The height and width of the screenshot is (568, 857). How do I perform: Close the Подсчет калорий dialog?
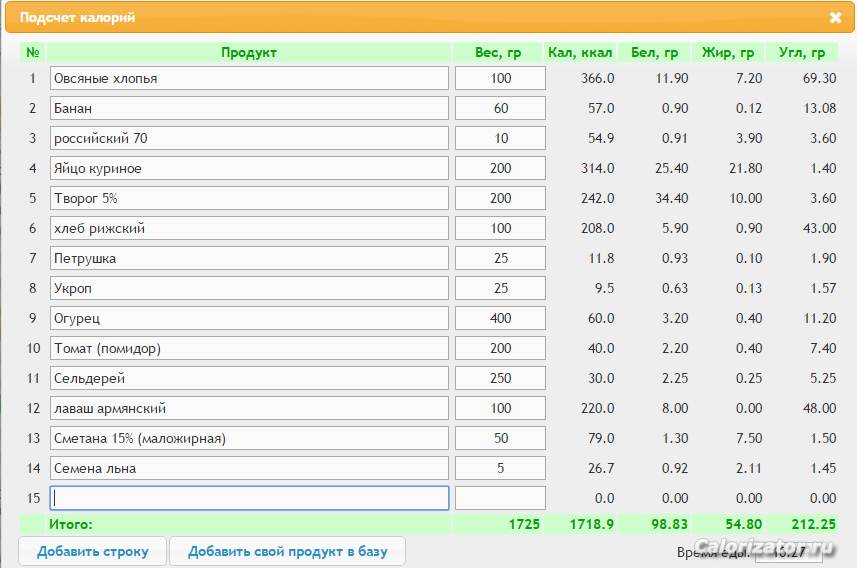pyautogui.click(x=835, y=17)
